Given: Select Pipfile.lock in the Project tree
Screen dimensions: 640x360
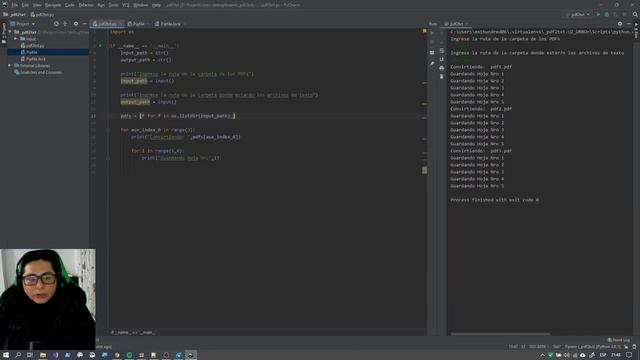Looking at the screenshot, I should 35,59.
